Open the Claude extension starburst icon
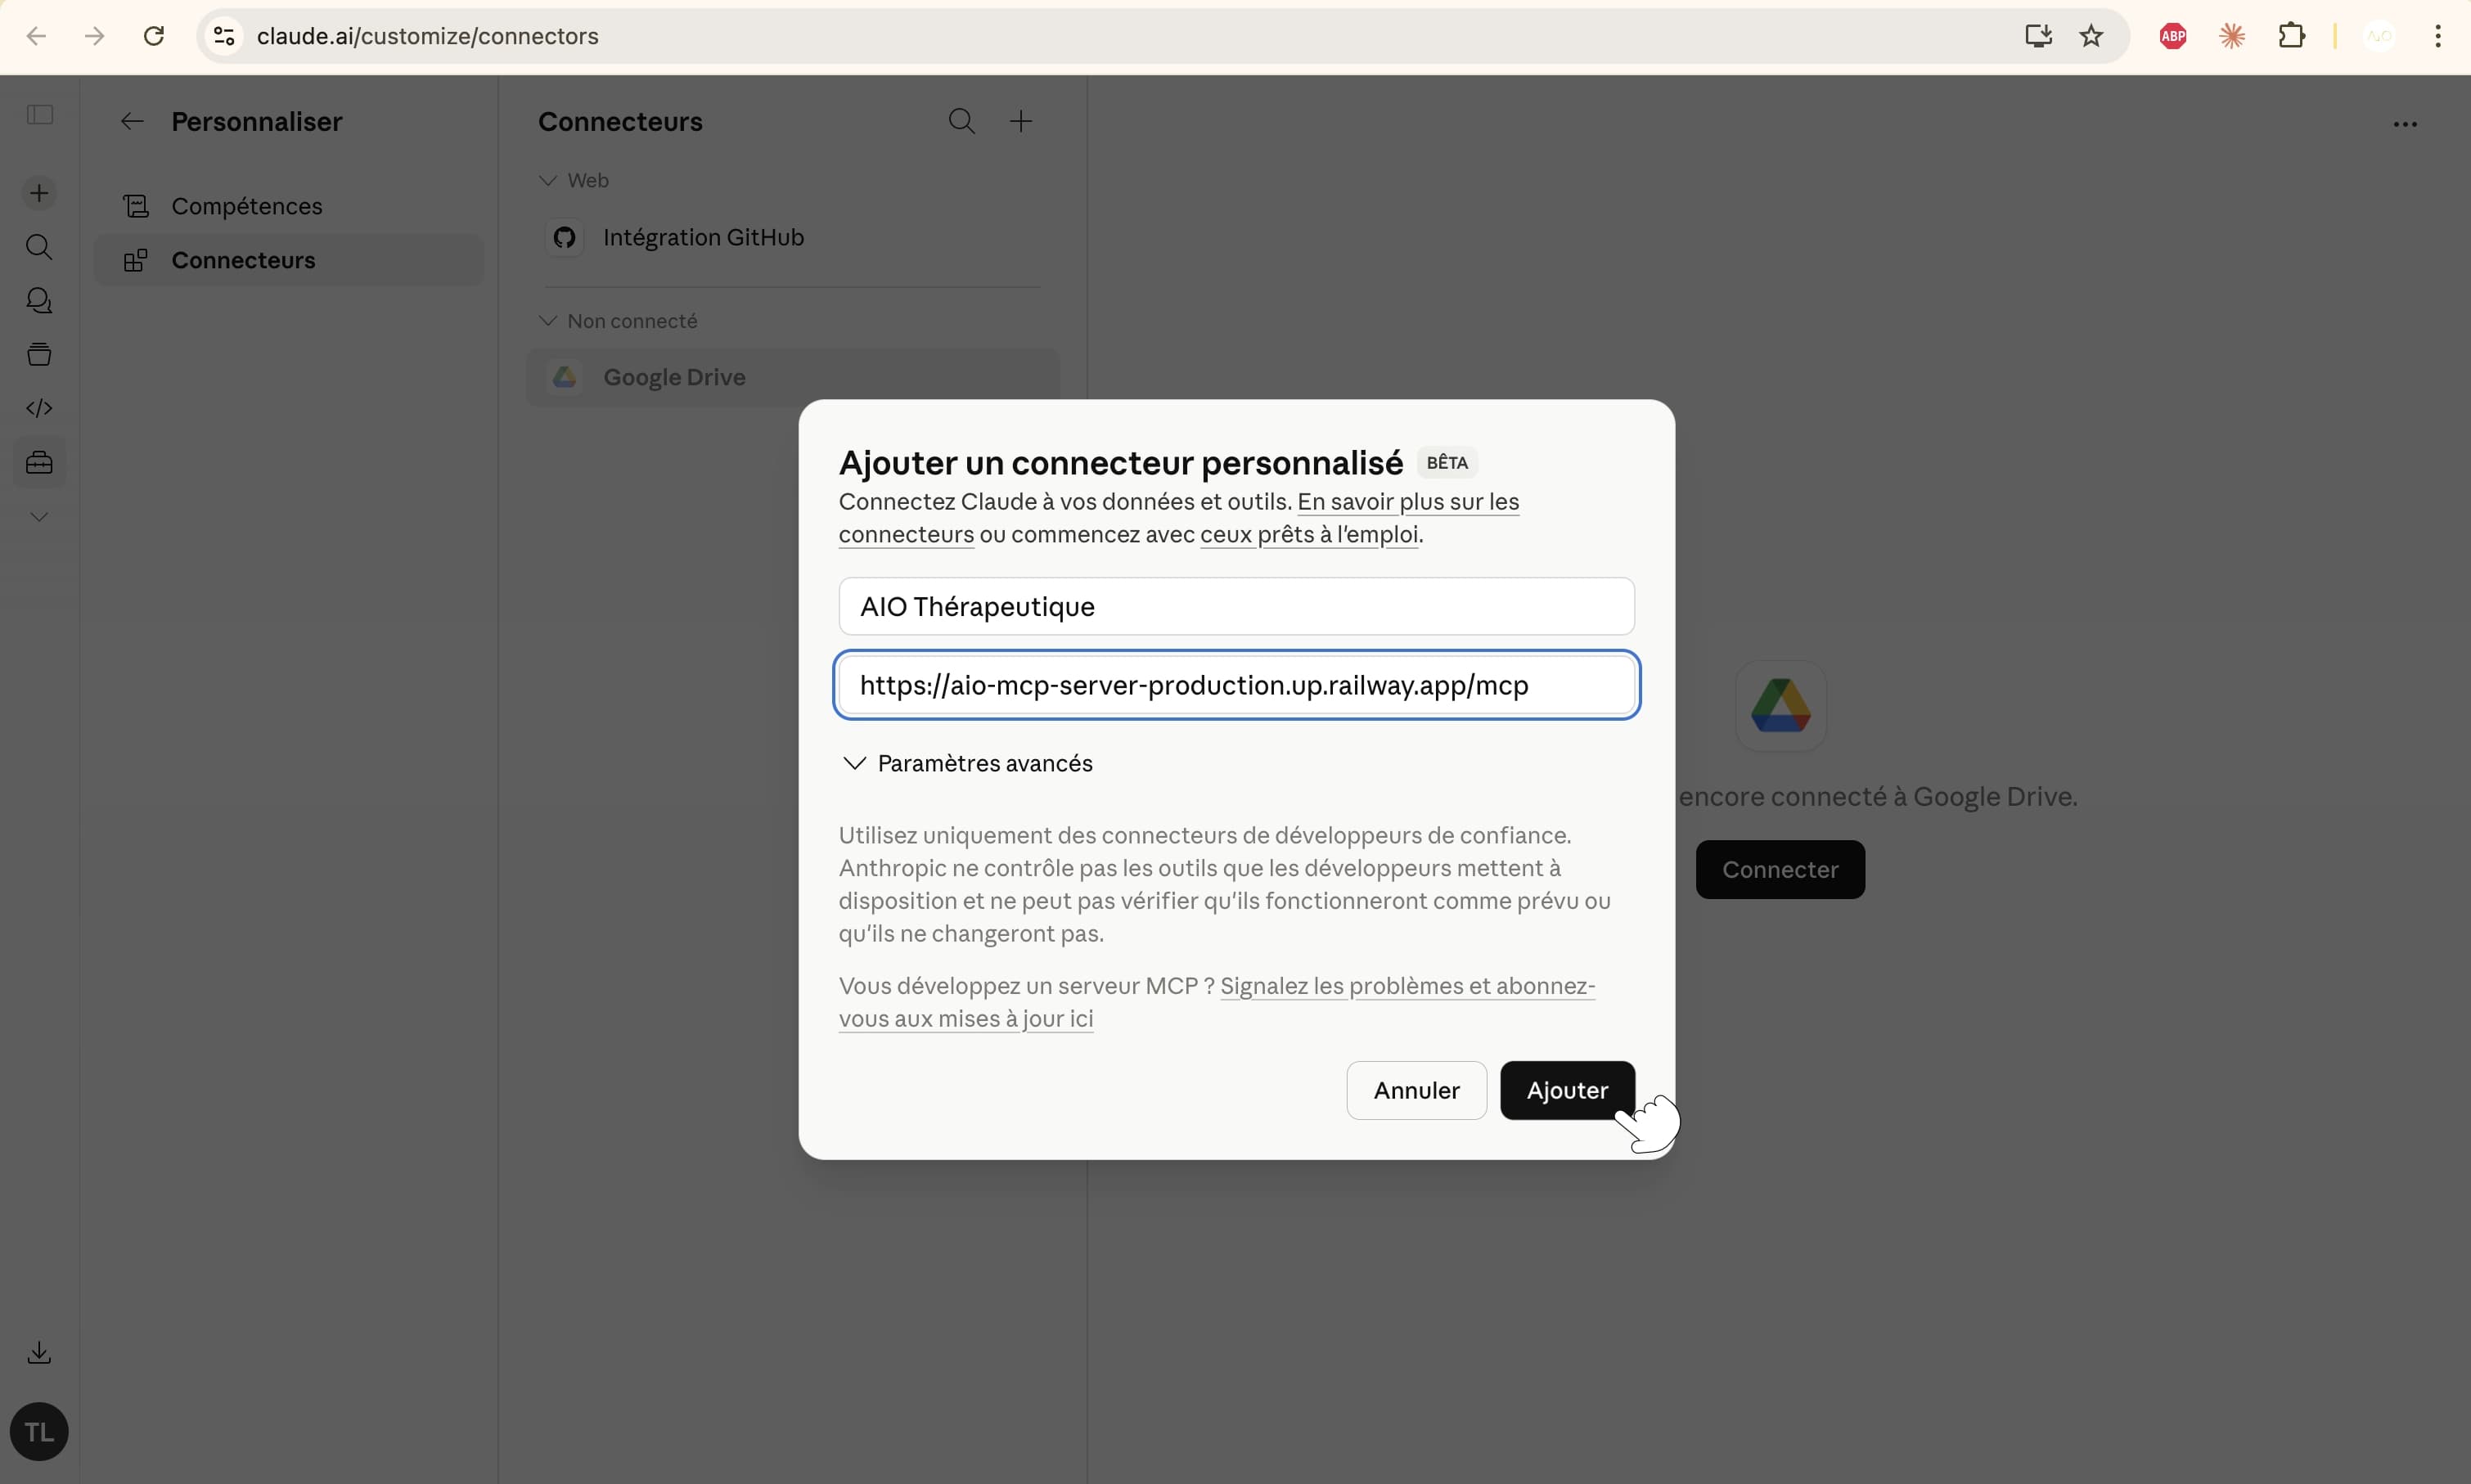 coord(2232,36)
